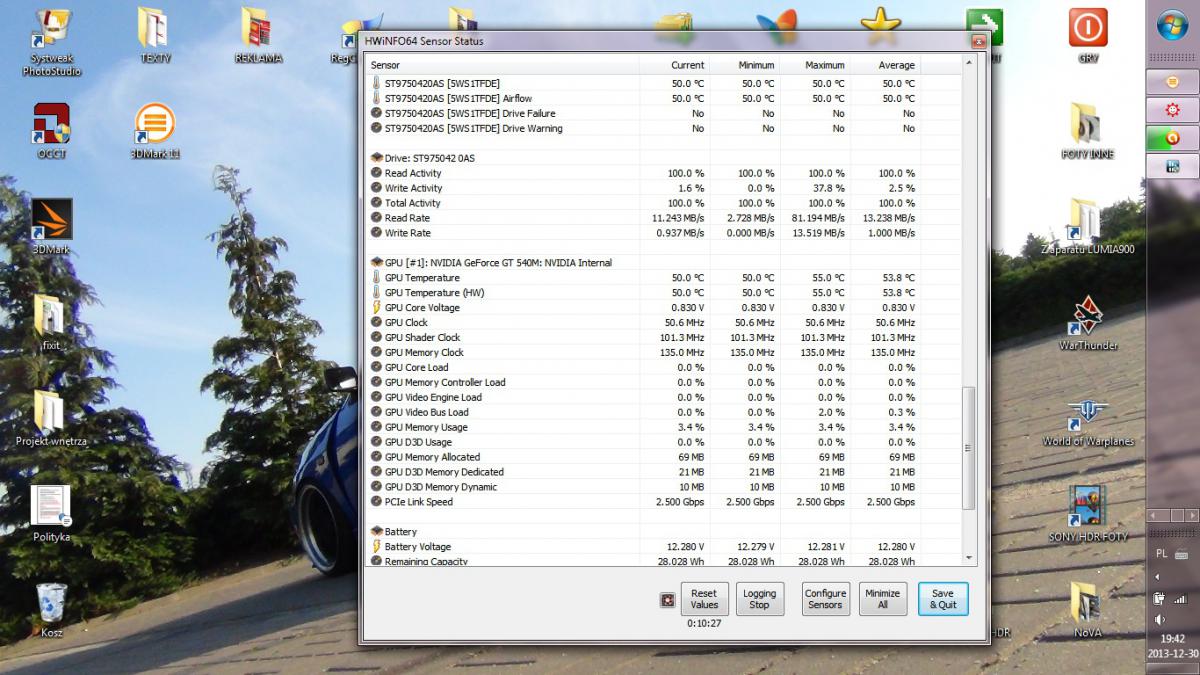1200x675 pixels.
Task: Click the HWiNFO taskbar button
Action: point(1172,166)
